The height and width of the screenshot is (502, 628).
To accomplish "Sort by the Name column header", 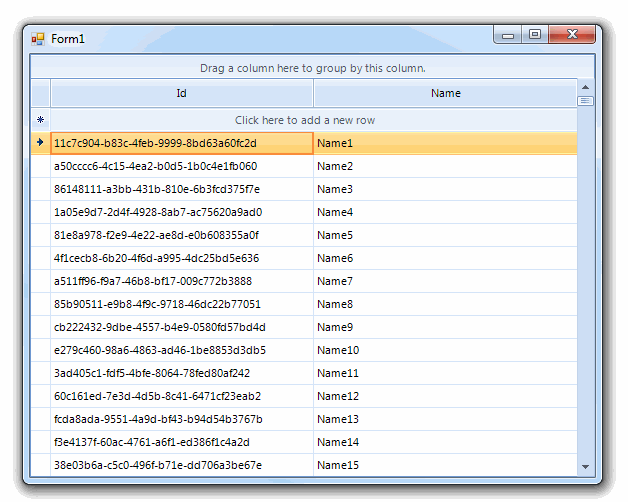I will pos(445,93).
